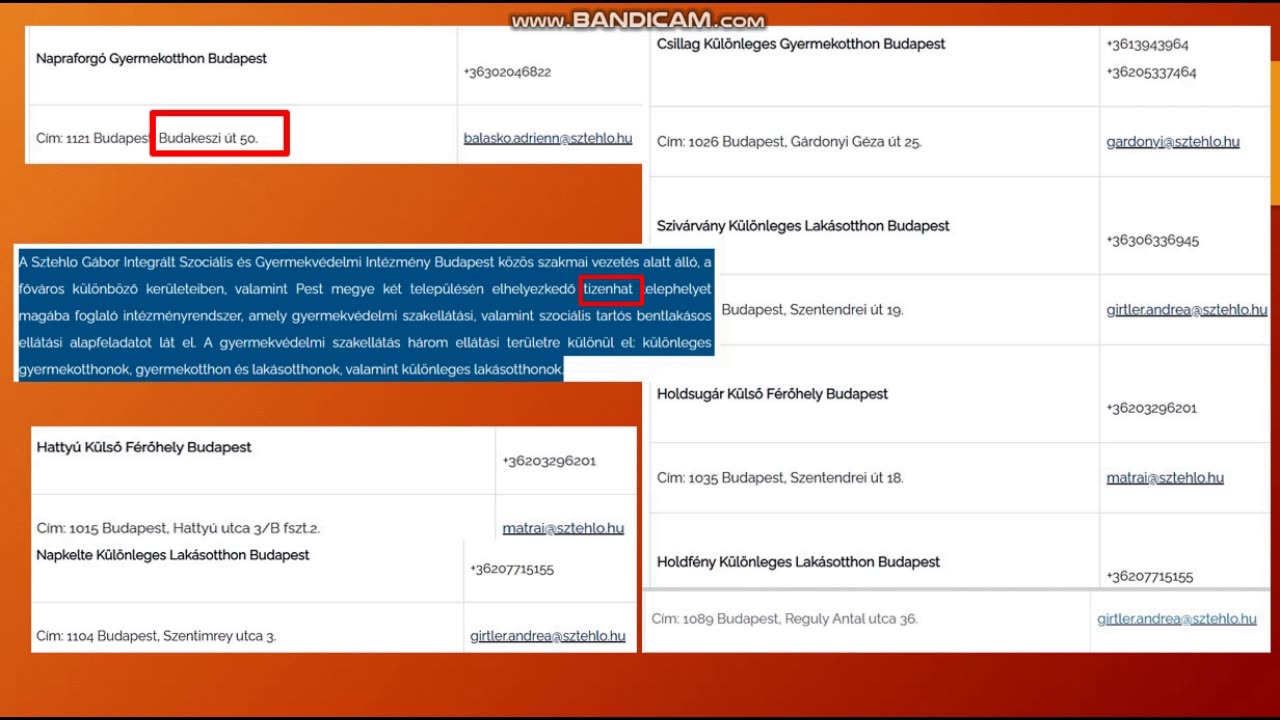Click girtler.andrea email beside Reguly Antal utca 36.
Image resolution: width=1280 pixels, height=720 pixels.
point(1177,619)
